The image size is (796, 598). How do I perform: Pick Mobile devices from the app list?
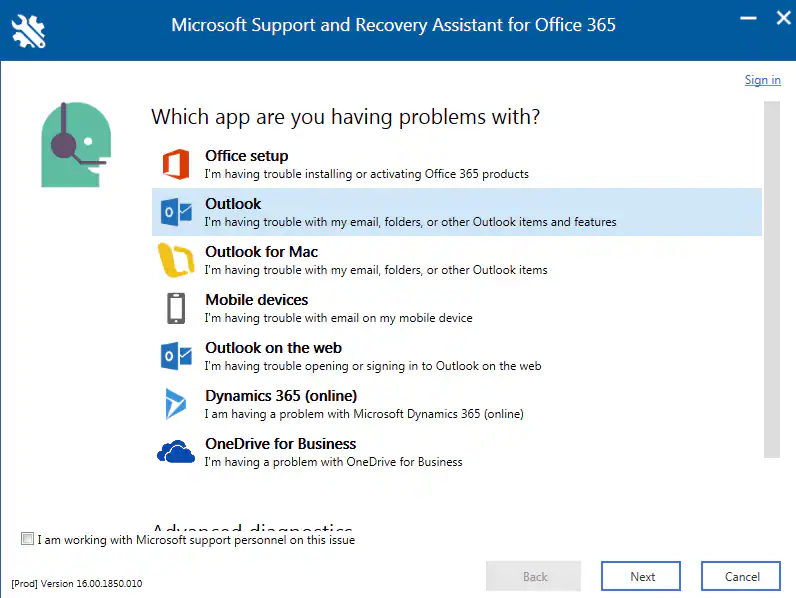pos(256,300)
